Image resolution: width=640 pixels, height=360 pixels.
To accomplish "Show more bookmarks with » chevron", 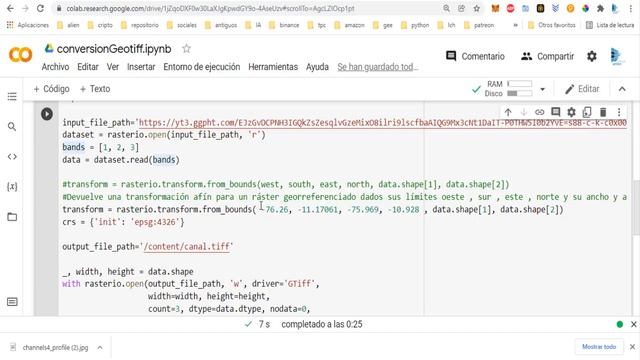I will 516,25.
